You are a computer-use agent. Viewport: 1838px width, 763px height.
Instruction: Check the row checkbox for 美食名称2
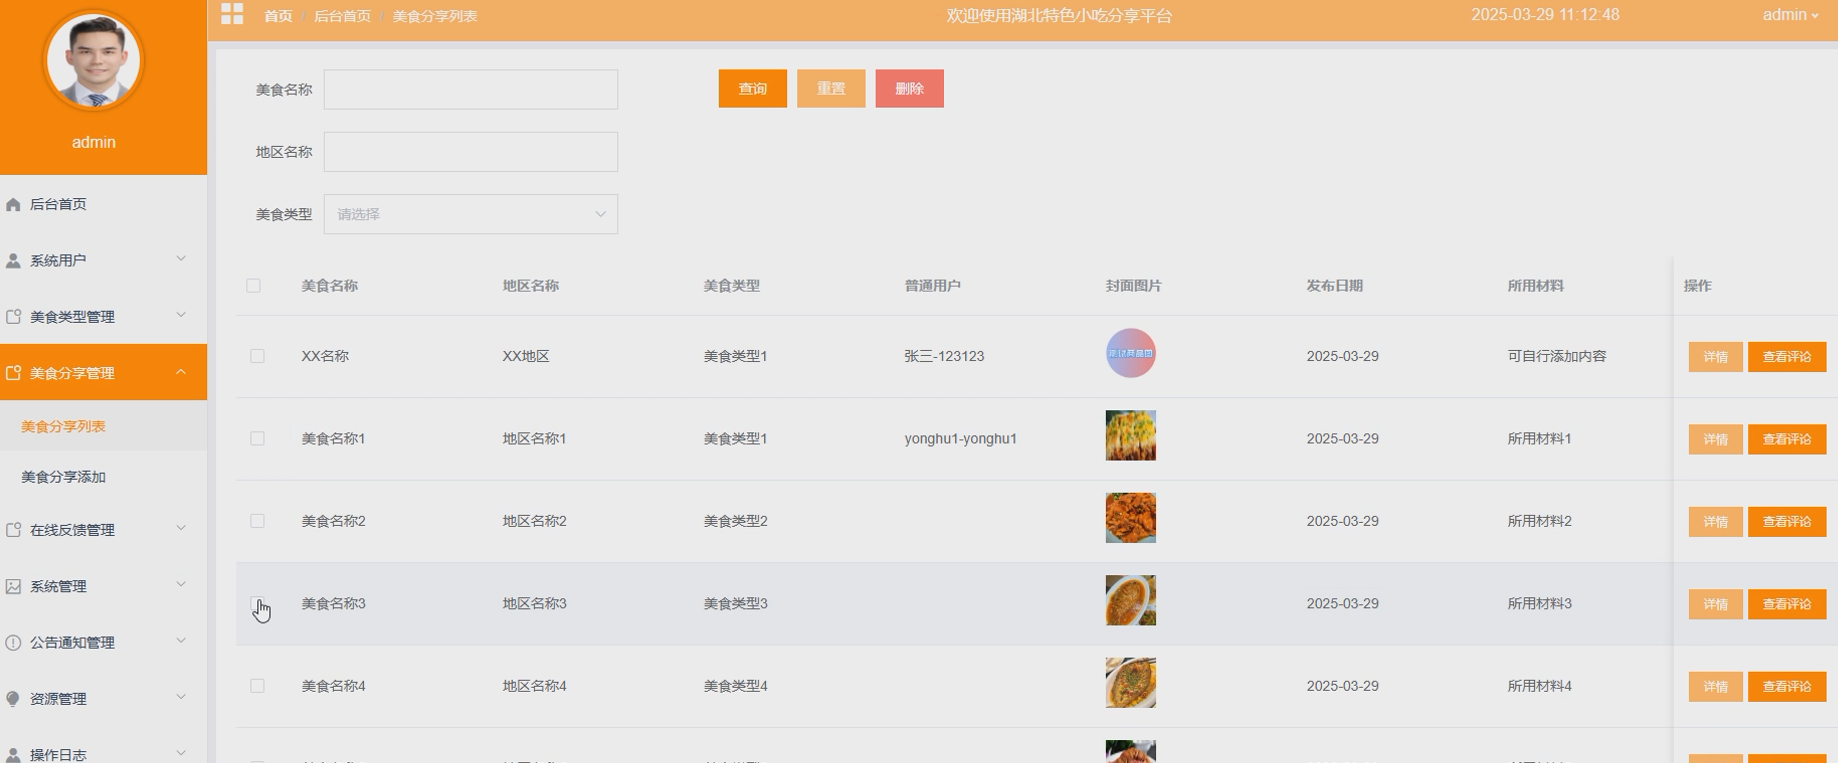click(257, 521)
